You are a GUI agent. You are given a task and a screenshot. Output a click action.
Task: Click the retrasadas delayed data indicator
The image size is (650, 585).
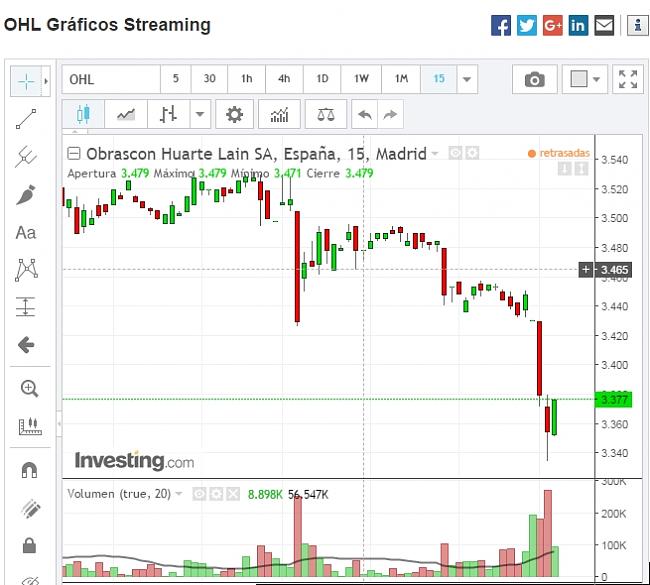click(559, 153)
